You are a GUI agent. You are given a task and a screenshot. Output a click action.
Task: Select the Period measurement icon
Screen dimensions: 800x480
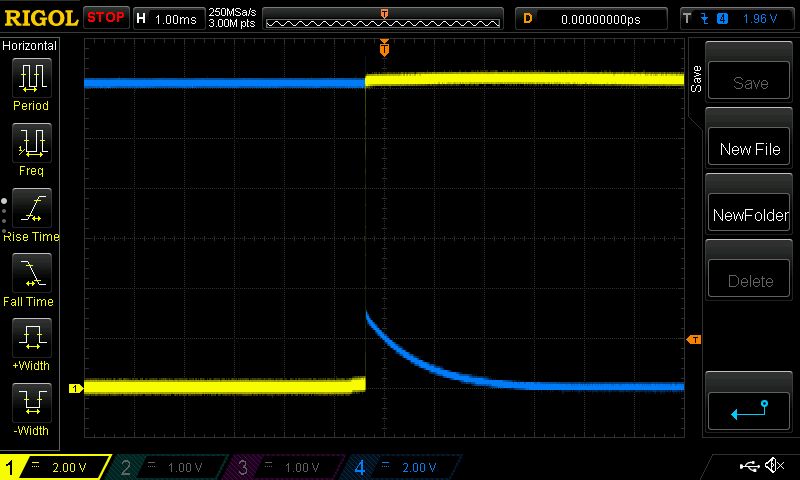click(32, 78)
